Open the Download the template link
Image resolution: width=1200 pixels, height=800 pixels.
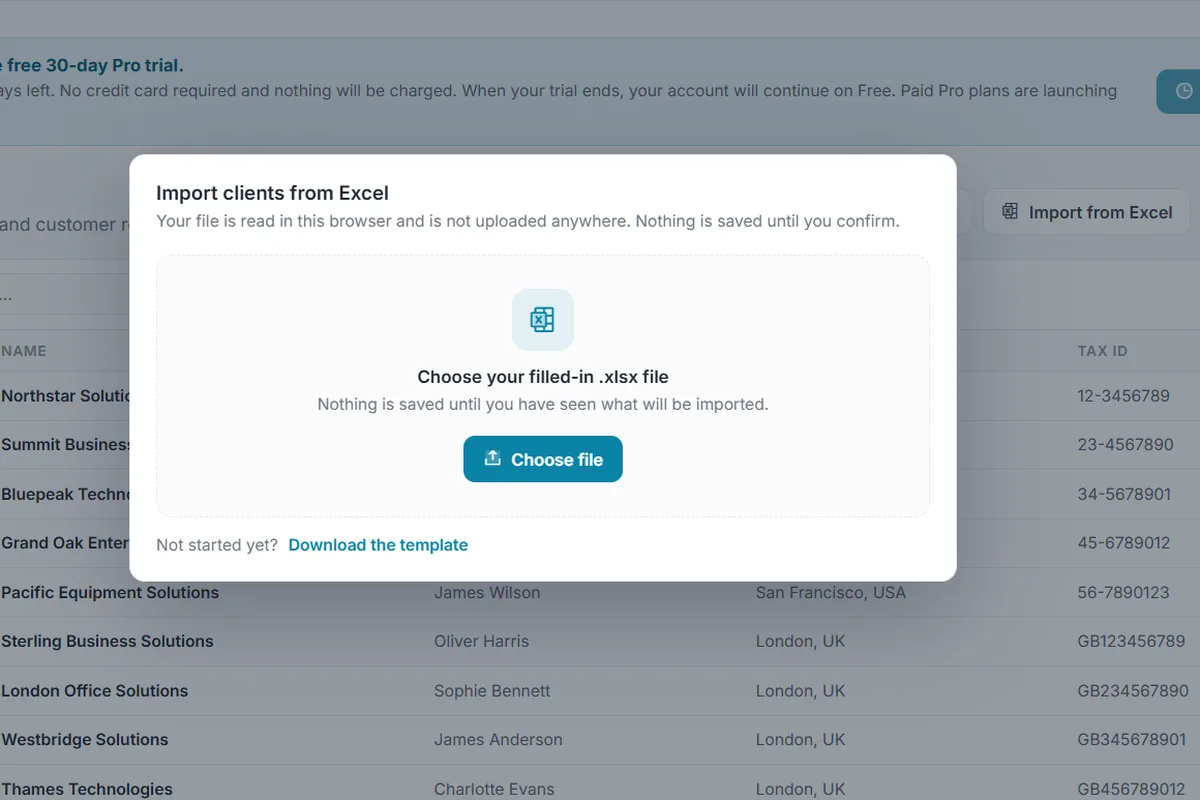coord(378,545)
